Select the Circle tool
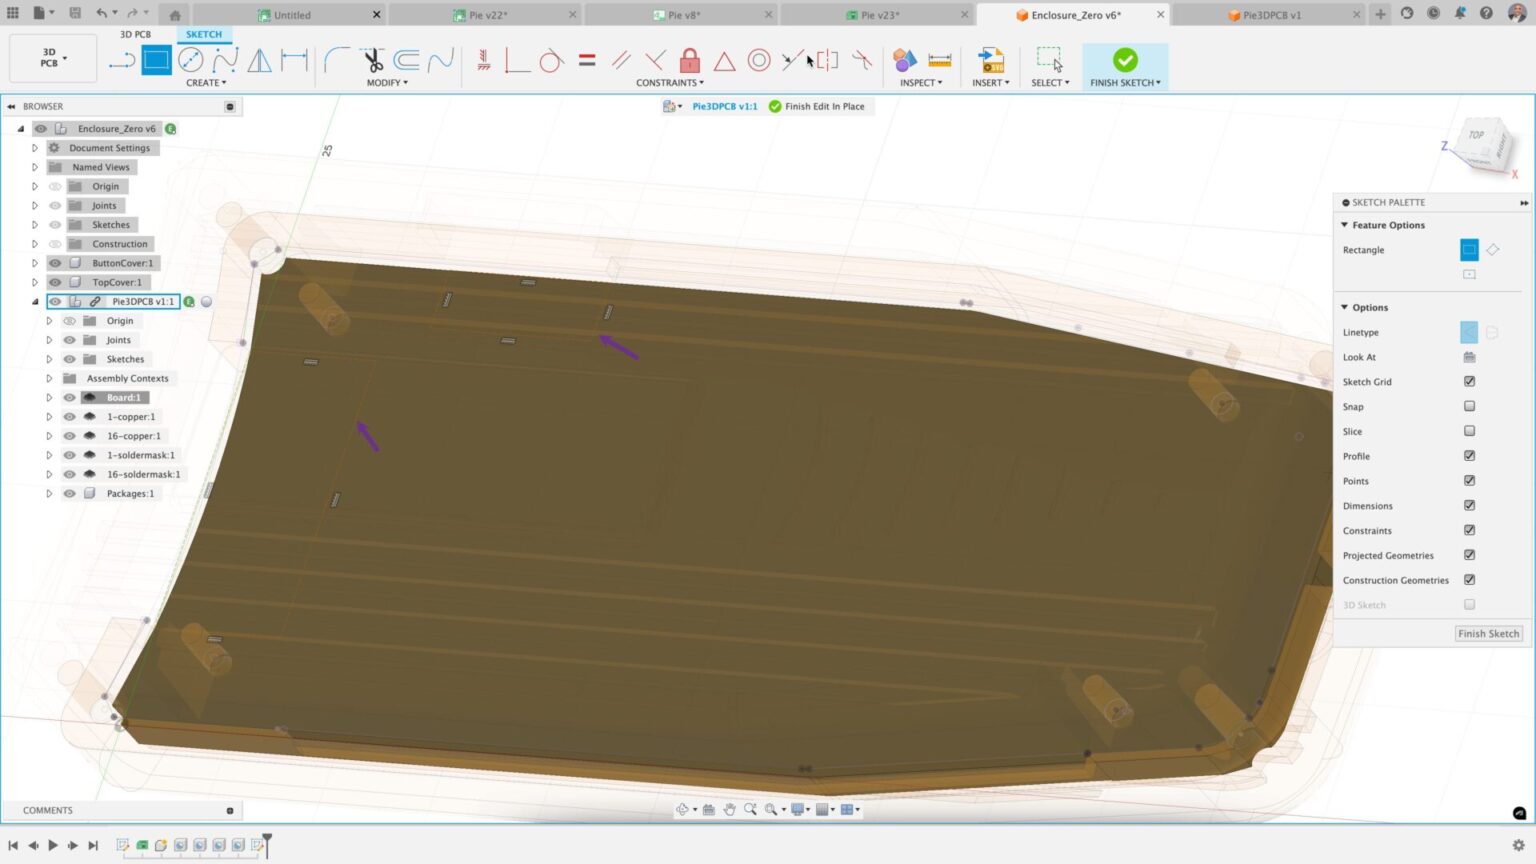Viewport: 1536px width, 864px height. (190, 60)
